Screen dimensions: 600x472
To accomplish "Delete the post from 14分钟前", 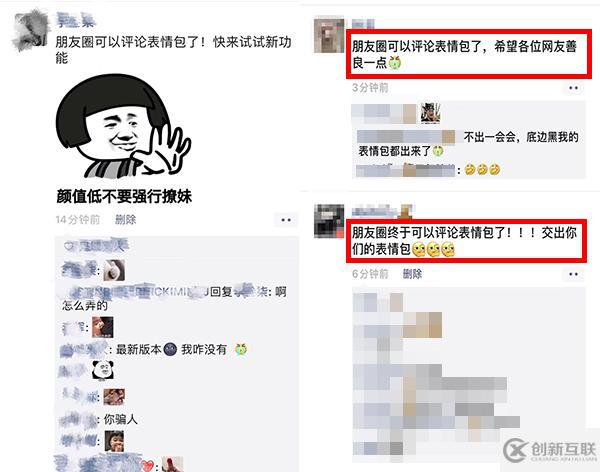I will 126,220.
